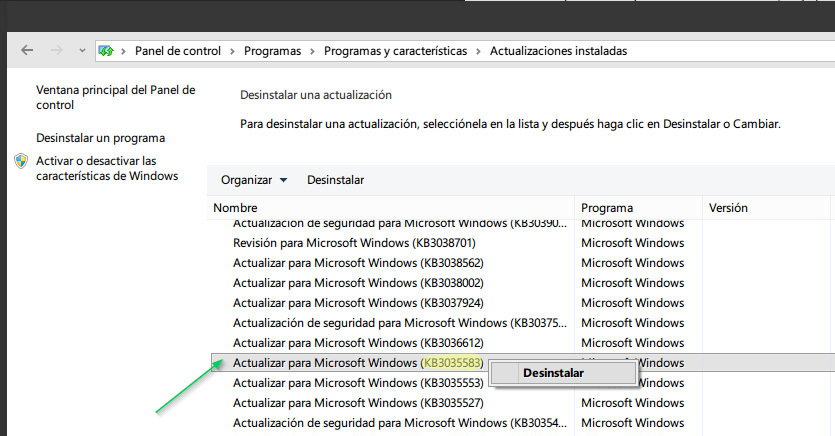
Task: Click the Control Panel icon in address bar
Action: click(106, 51)
